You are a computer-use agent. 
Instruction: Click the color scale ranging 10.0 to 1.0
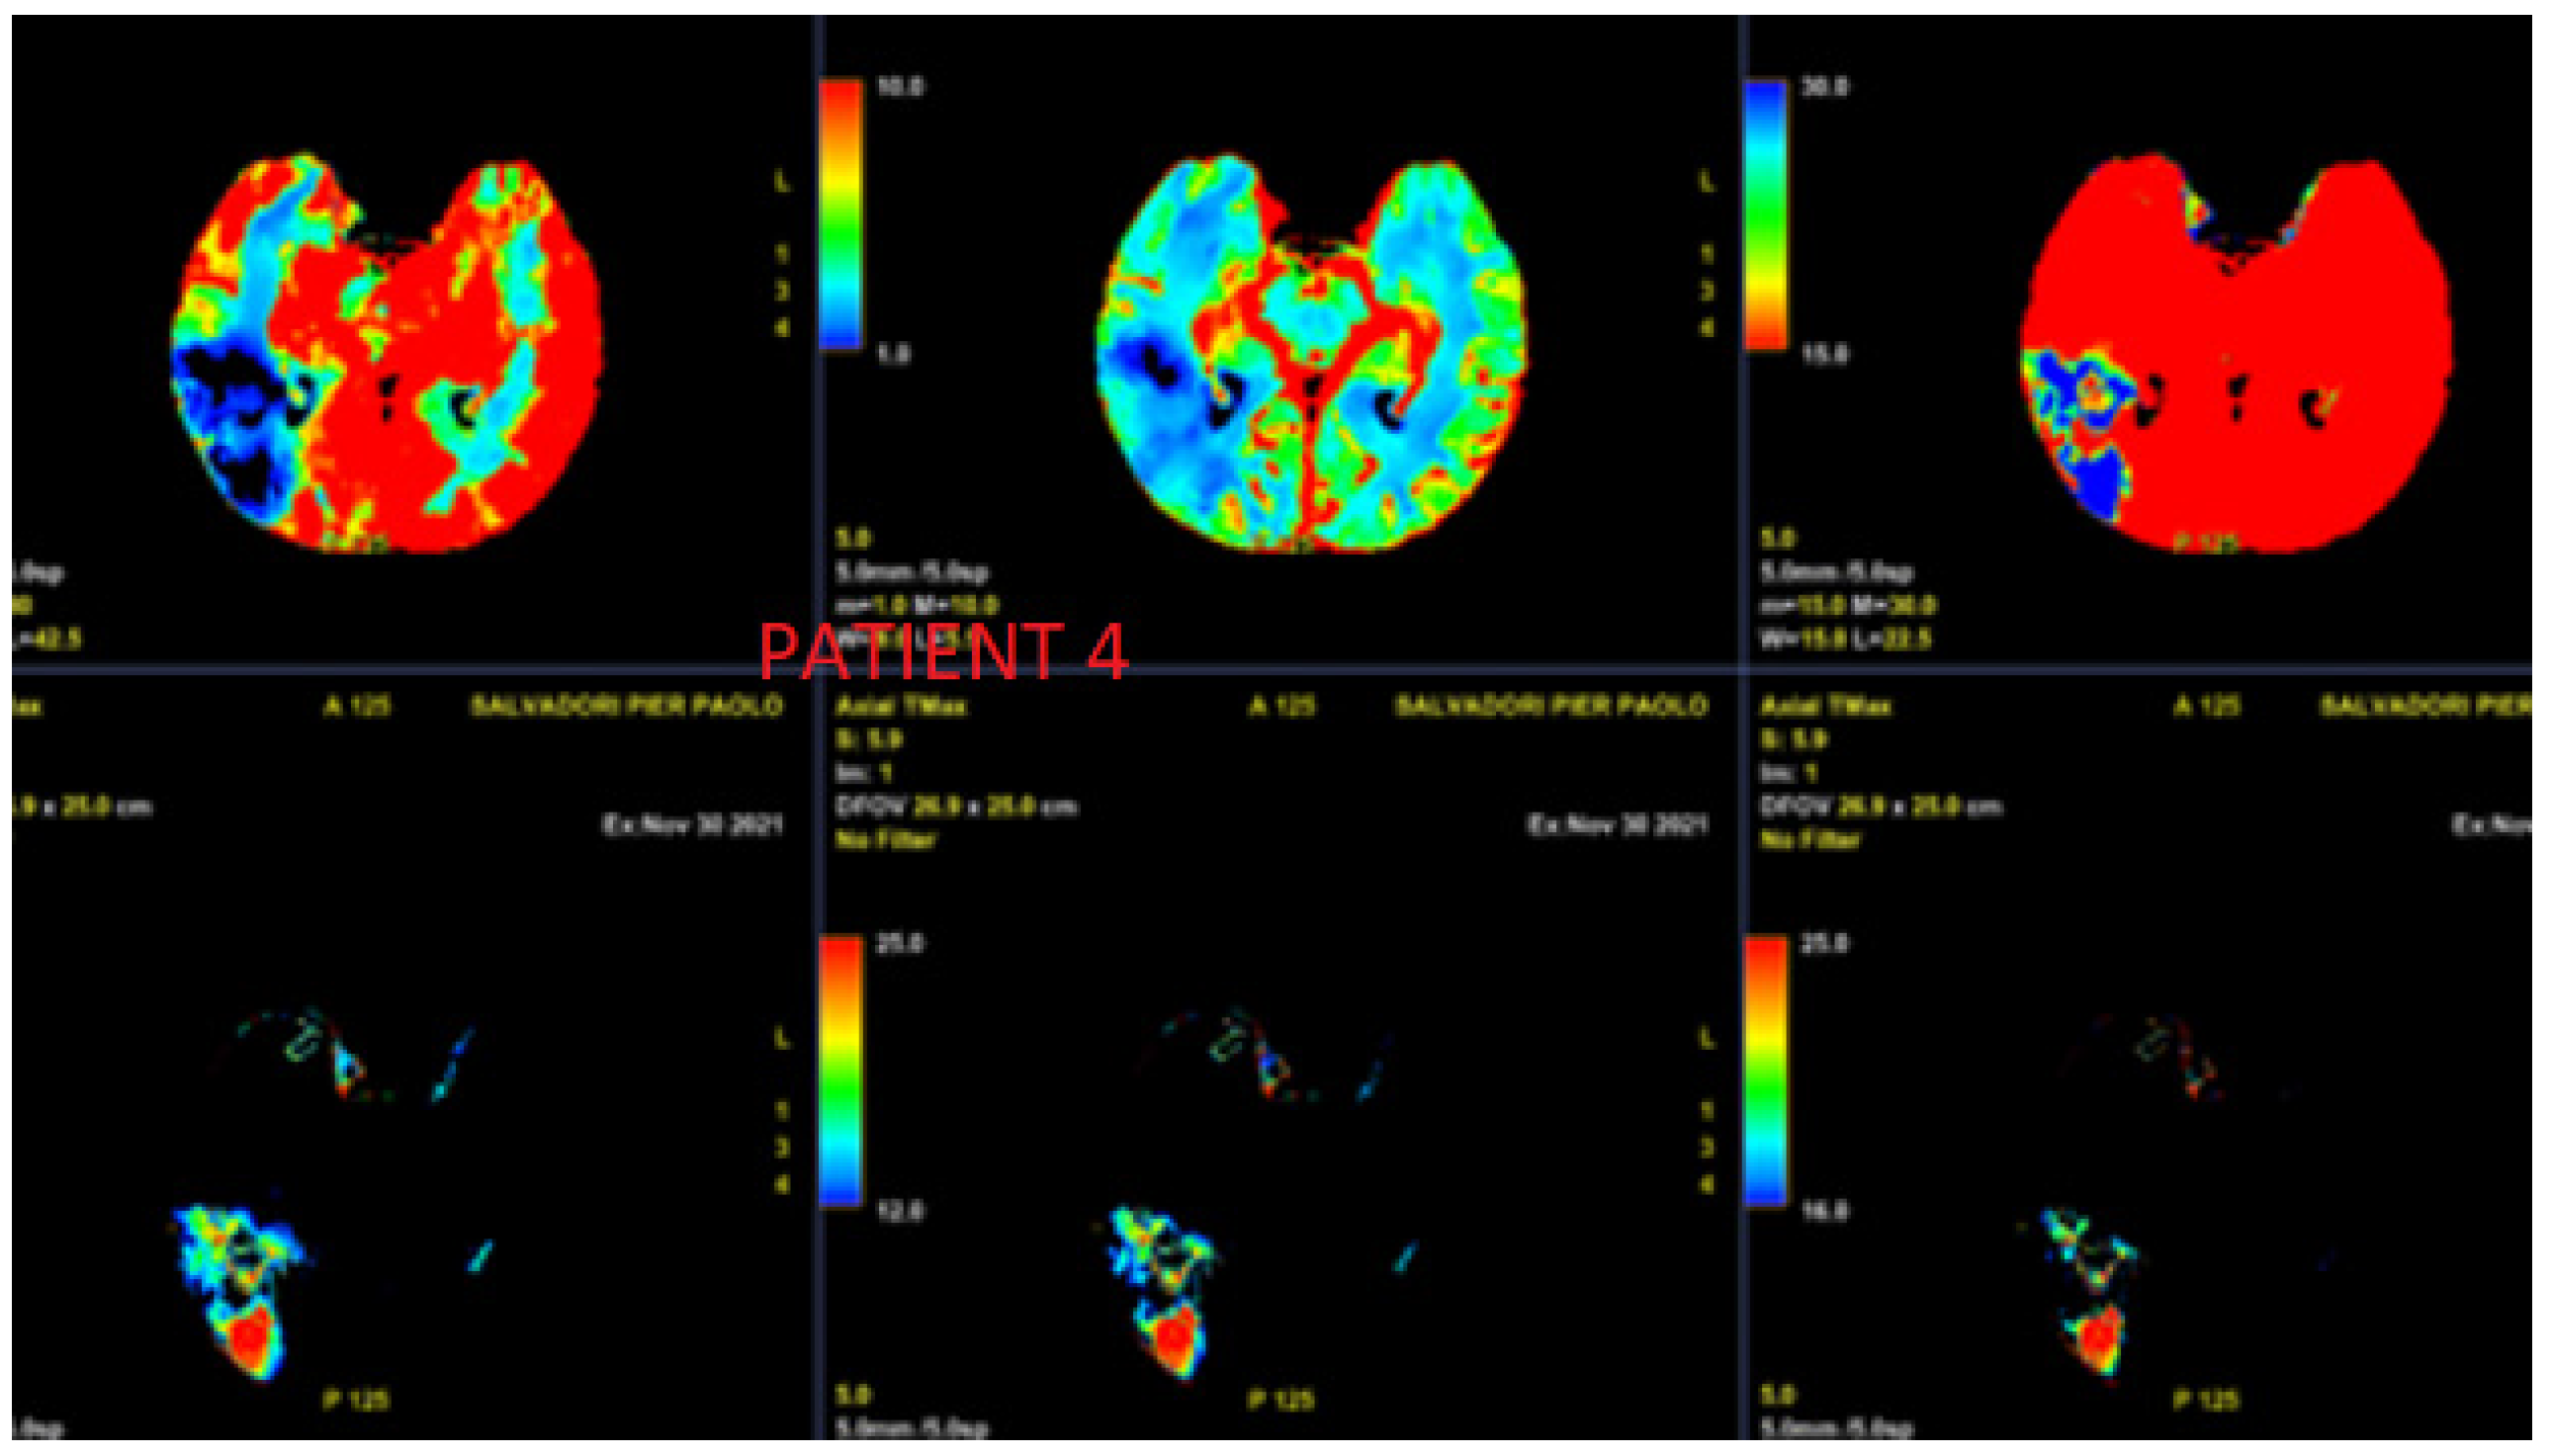(x=840, y=215)
